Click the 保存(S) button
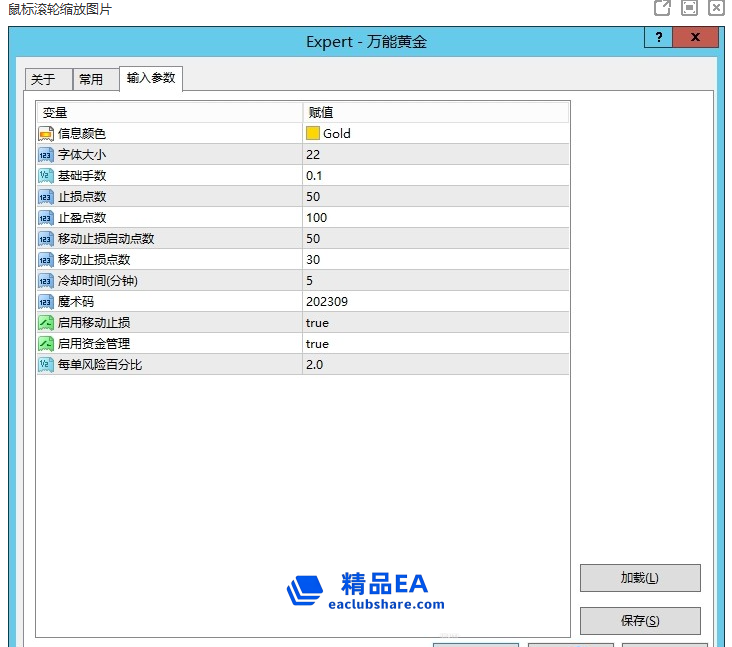The image size is (732, 647). click(640, 621)
